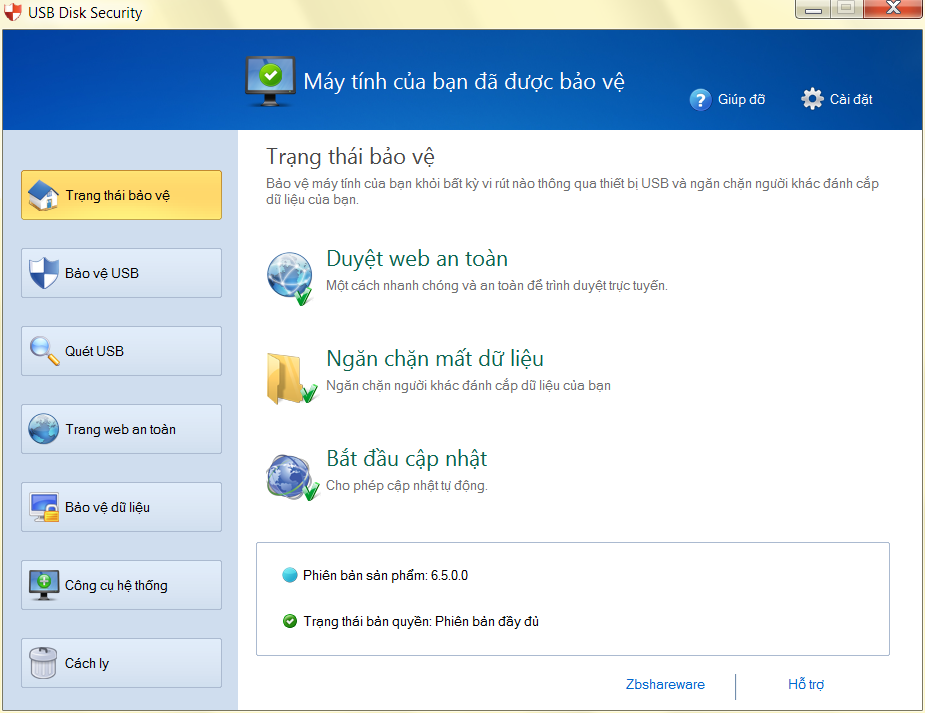Open the Cách ly quarantine section
The width and height of the screenshot is (925, 713).
pos(122,663)
